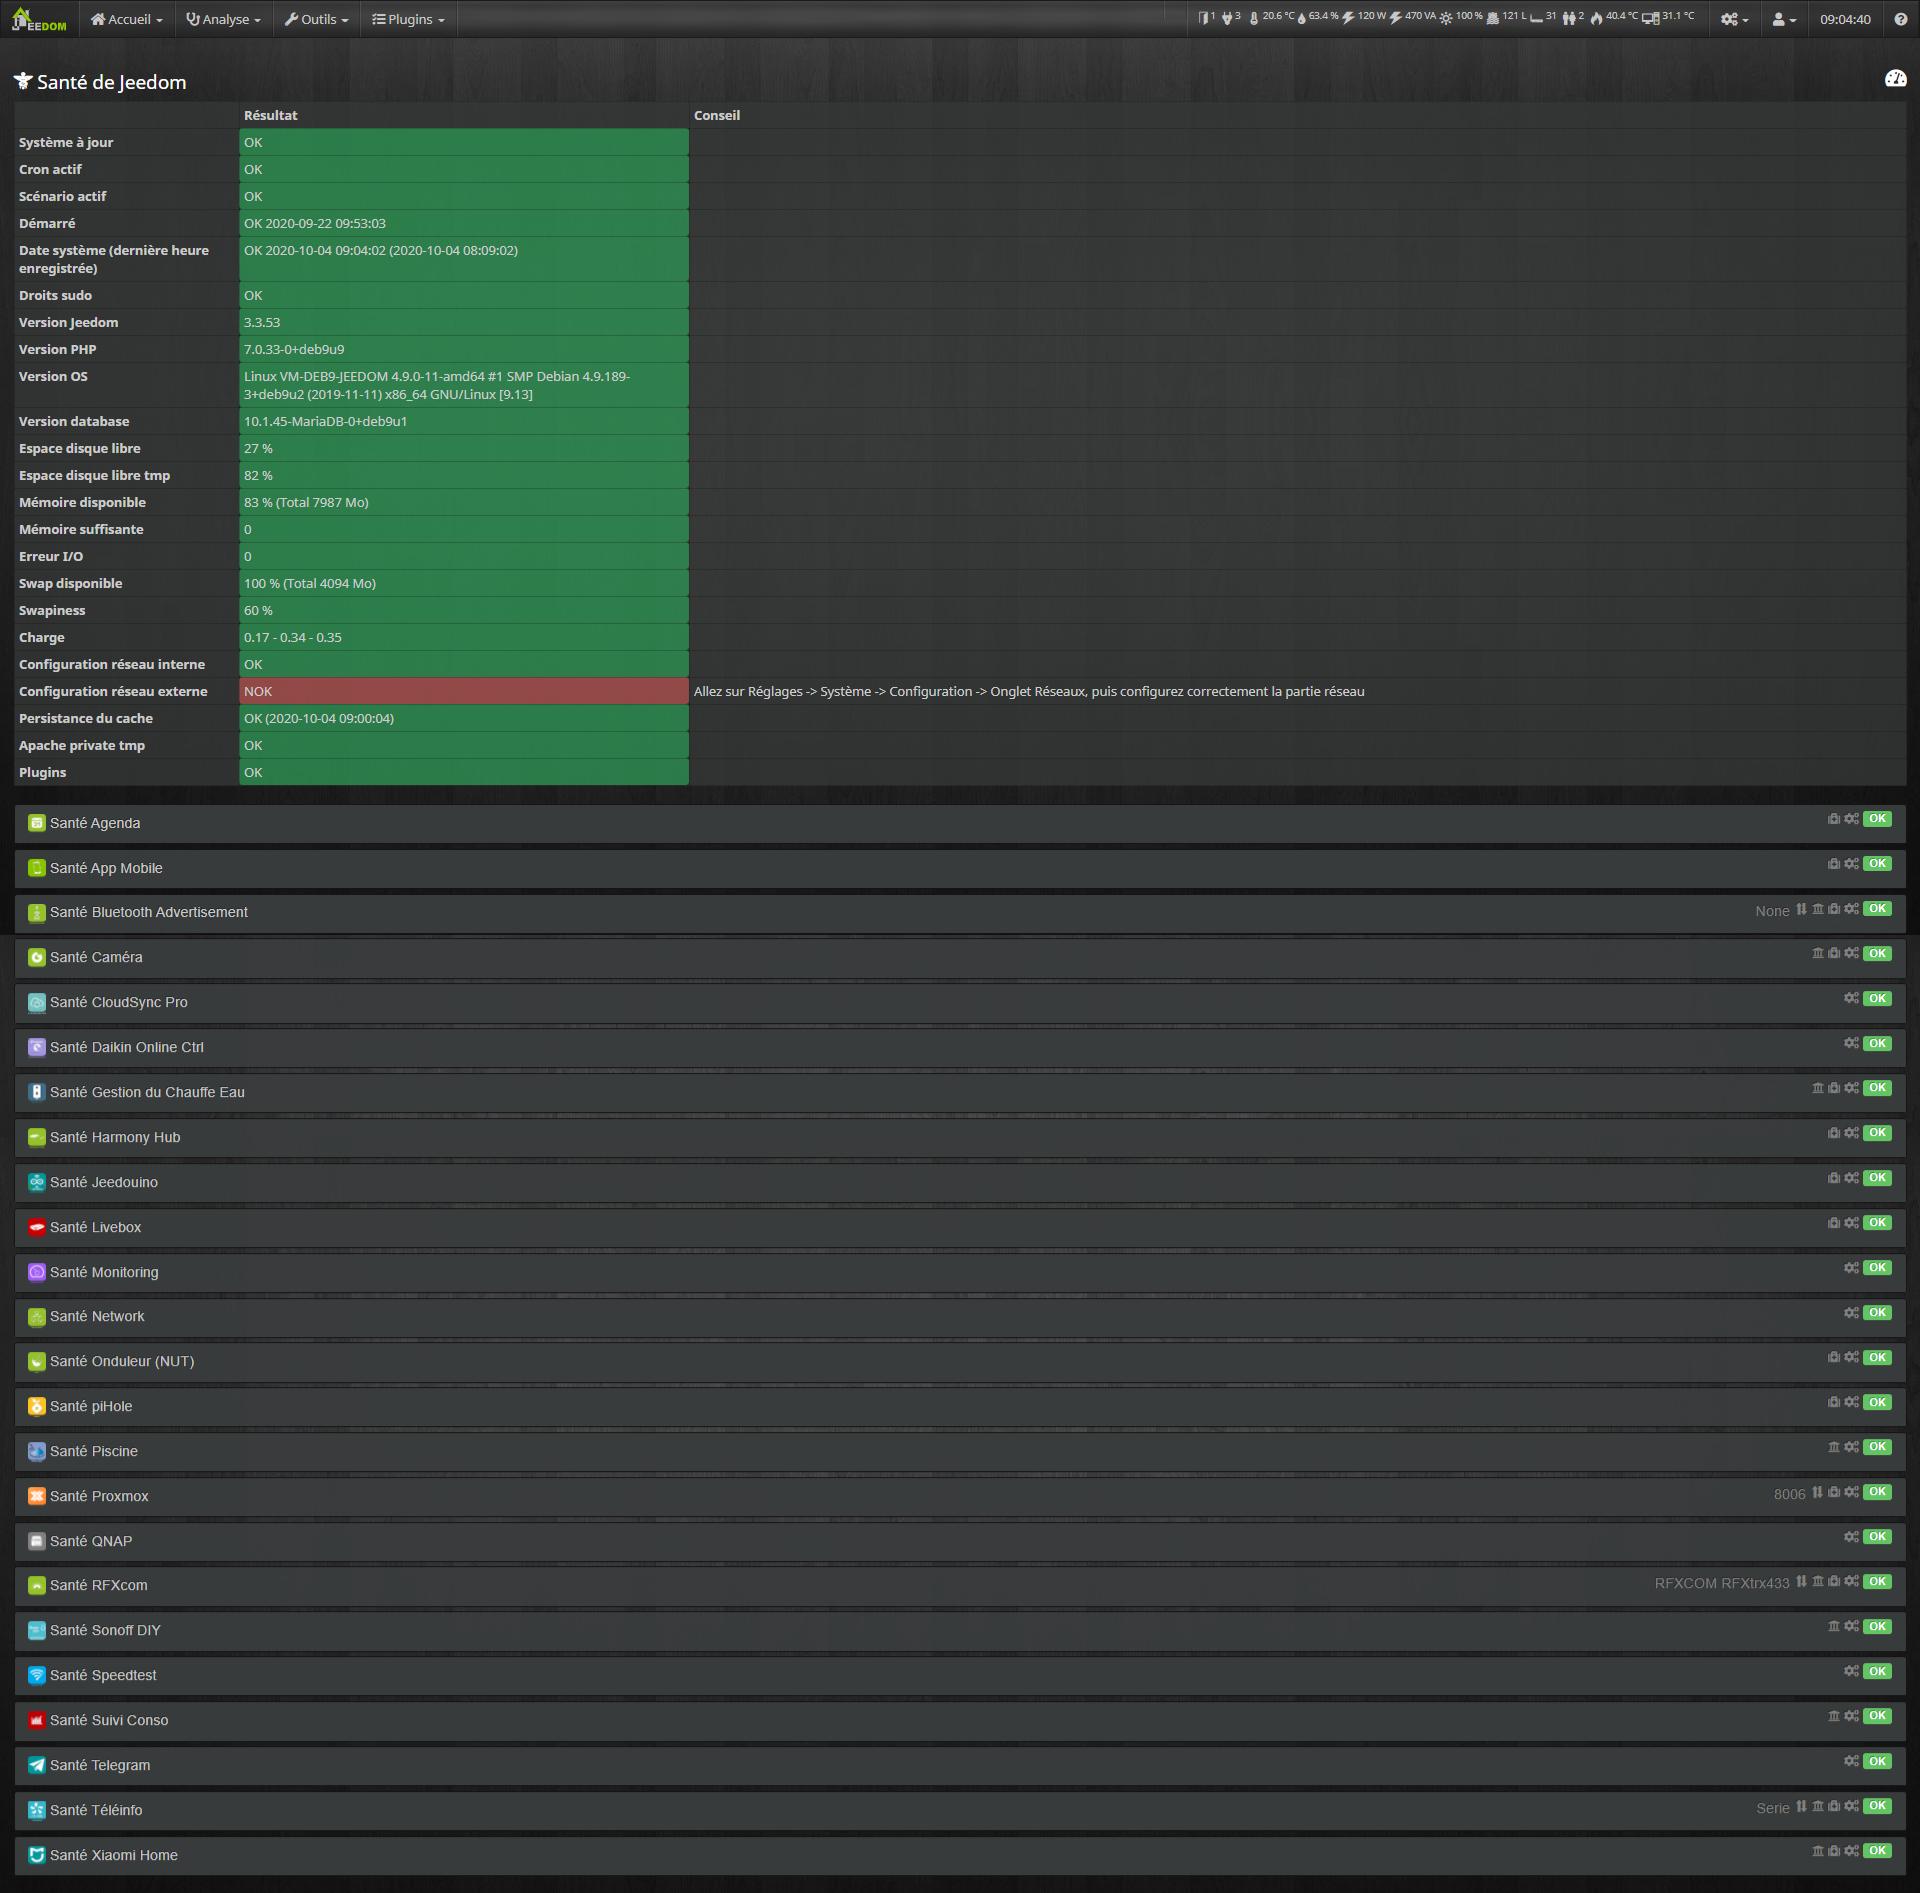Open the user account dropdown in navbar
Image resolution: width=1920 pixels, height=1893 pixels.
[x=1784, y=19]
